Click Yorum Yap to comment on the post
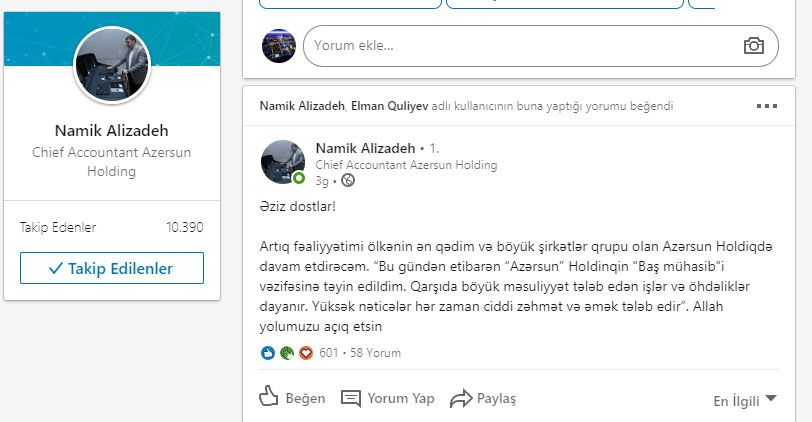812x422 pixels. [x=388, y=398]
